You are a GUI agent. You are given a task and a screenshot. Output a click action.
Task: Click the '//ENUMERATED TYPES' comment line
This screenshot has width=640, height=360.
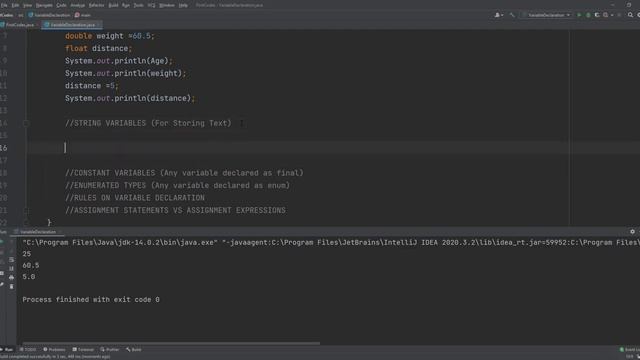point(177,185)
